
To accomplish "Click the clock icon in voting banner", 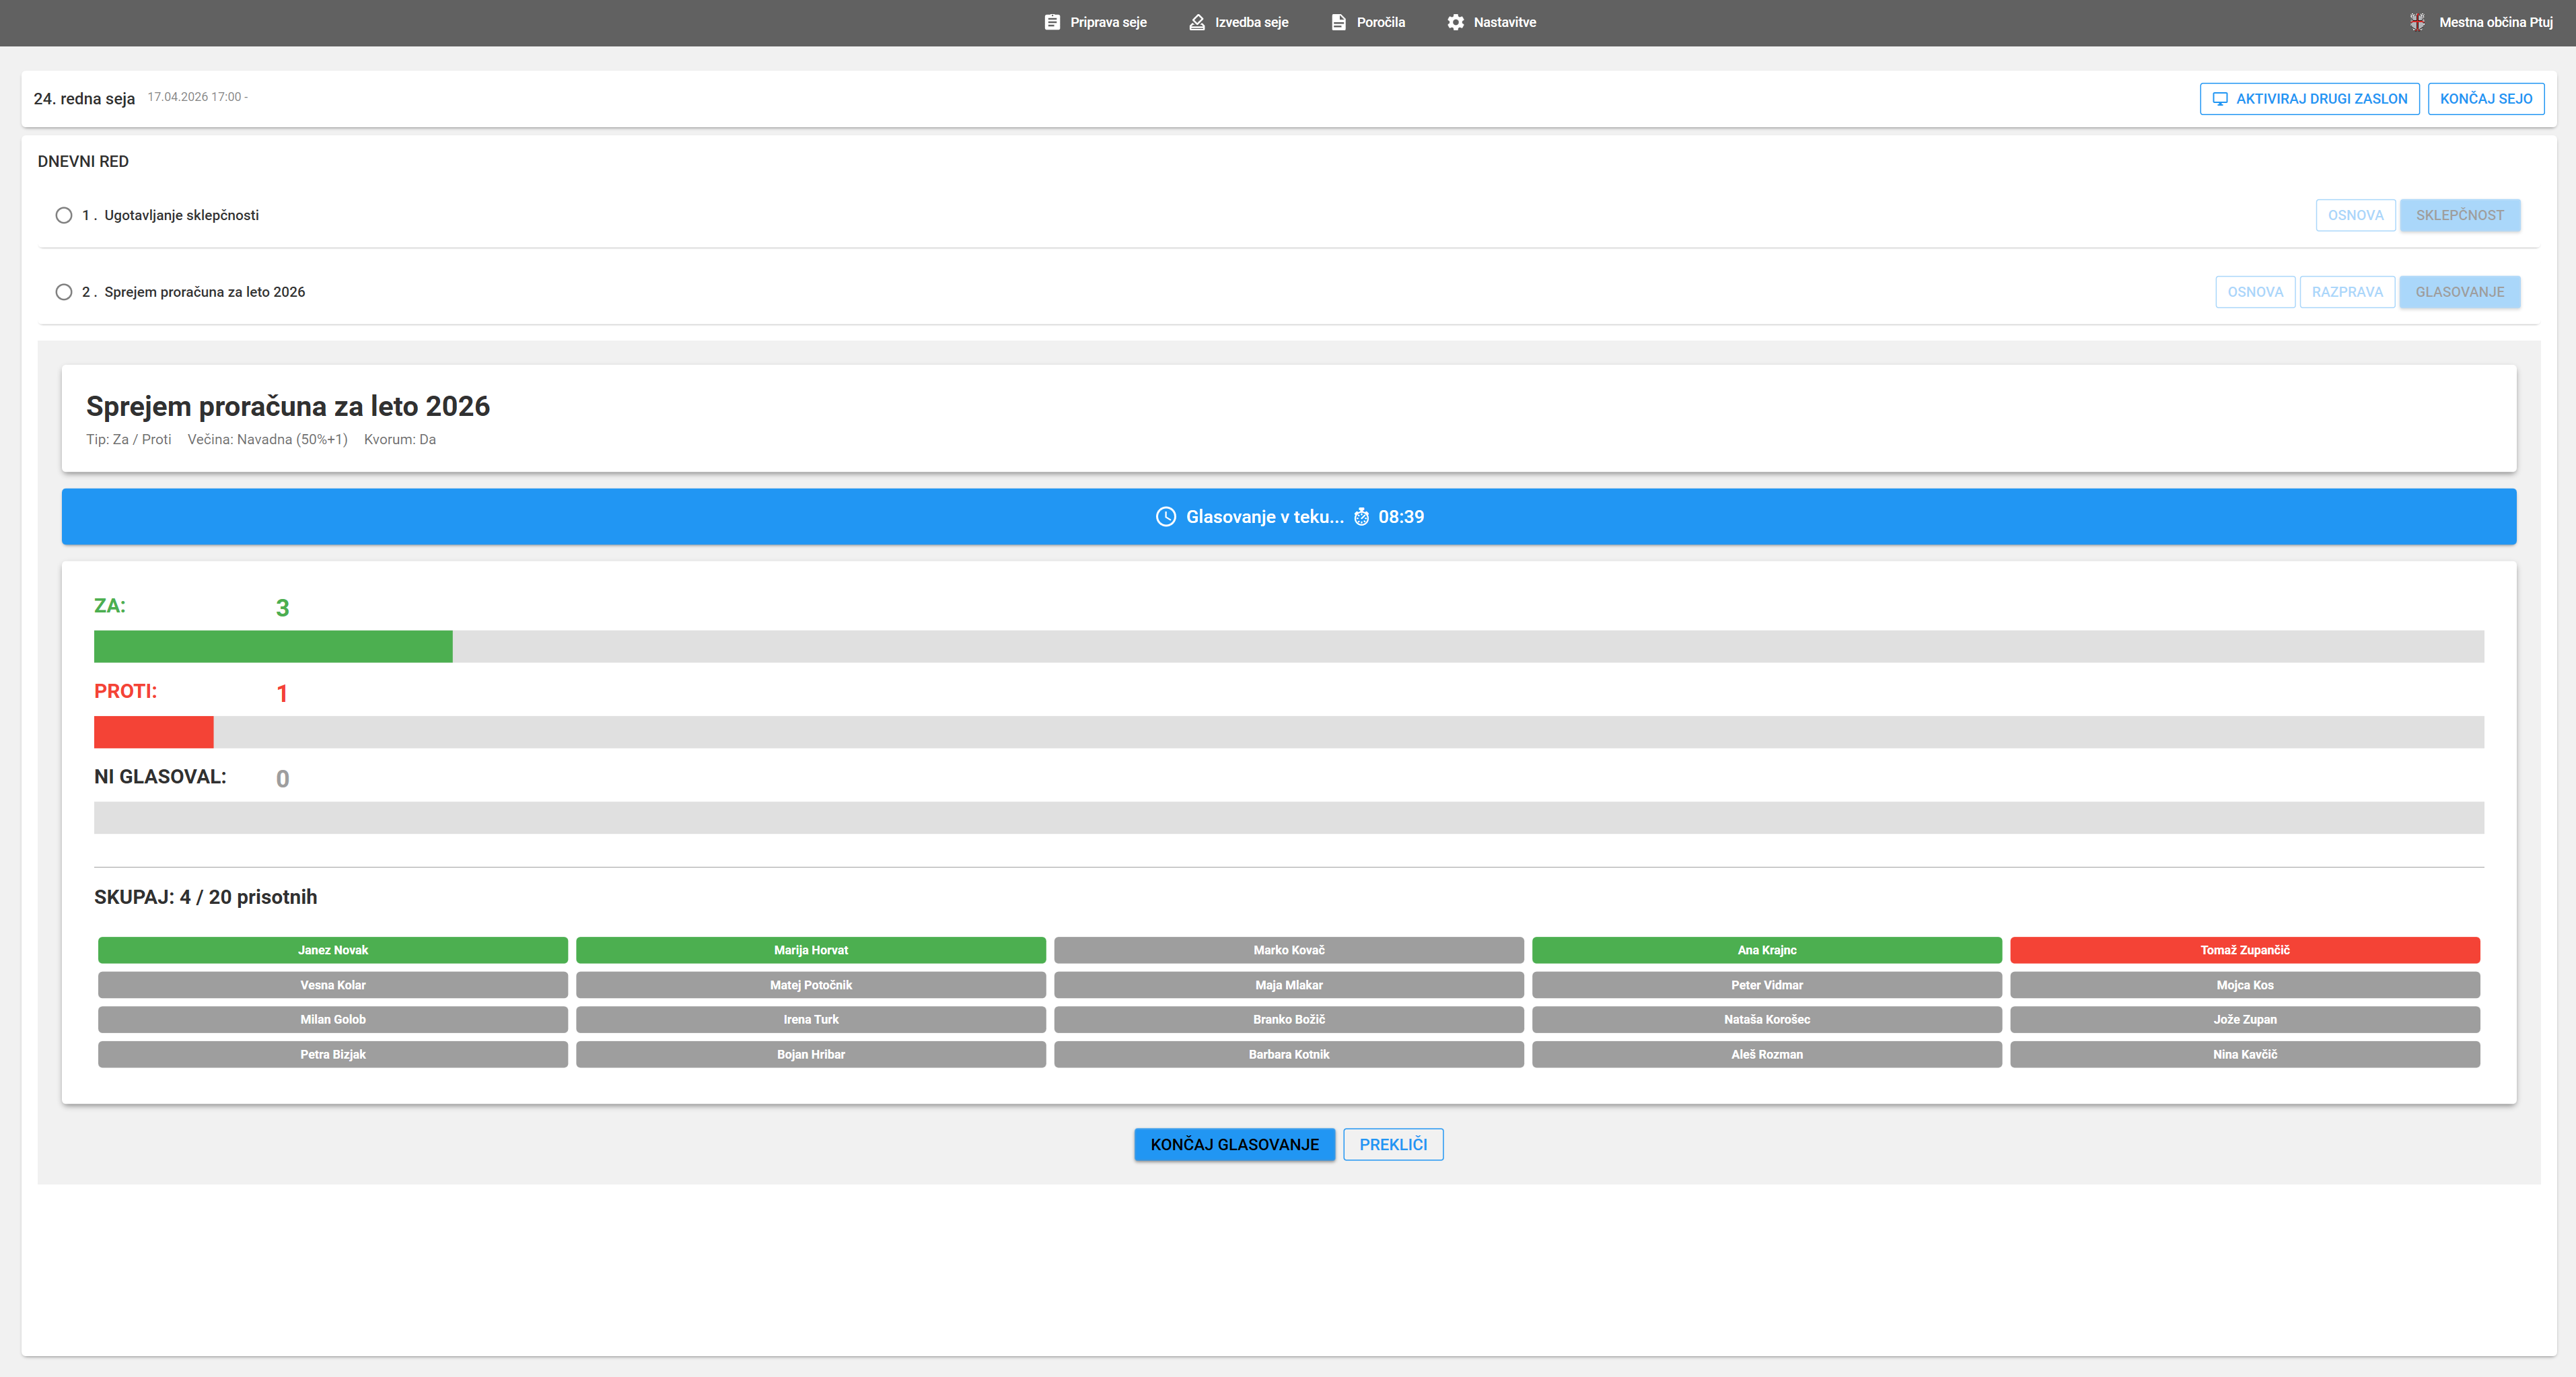I will tap(1165, 517).
